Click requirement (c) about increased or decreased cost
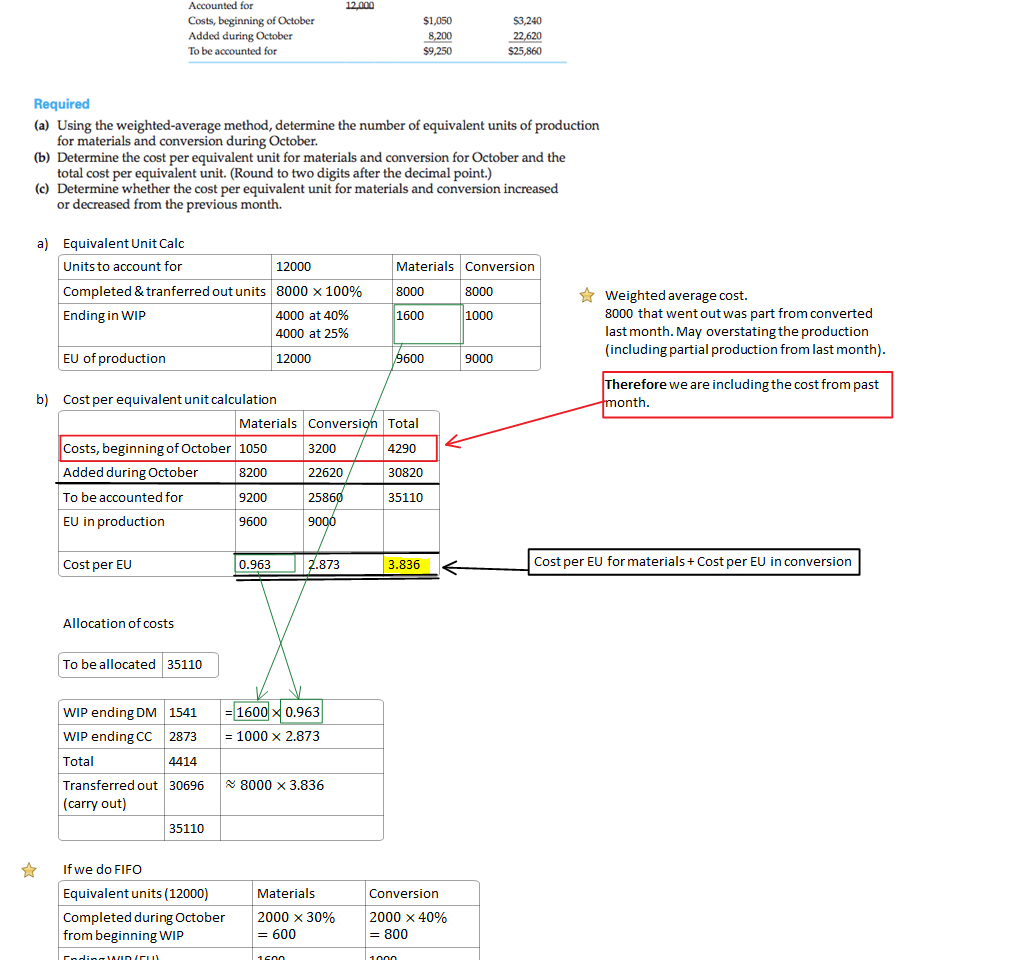1029x960 pixels. click(297, 197)
